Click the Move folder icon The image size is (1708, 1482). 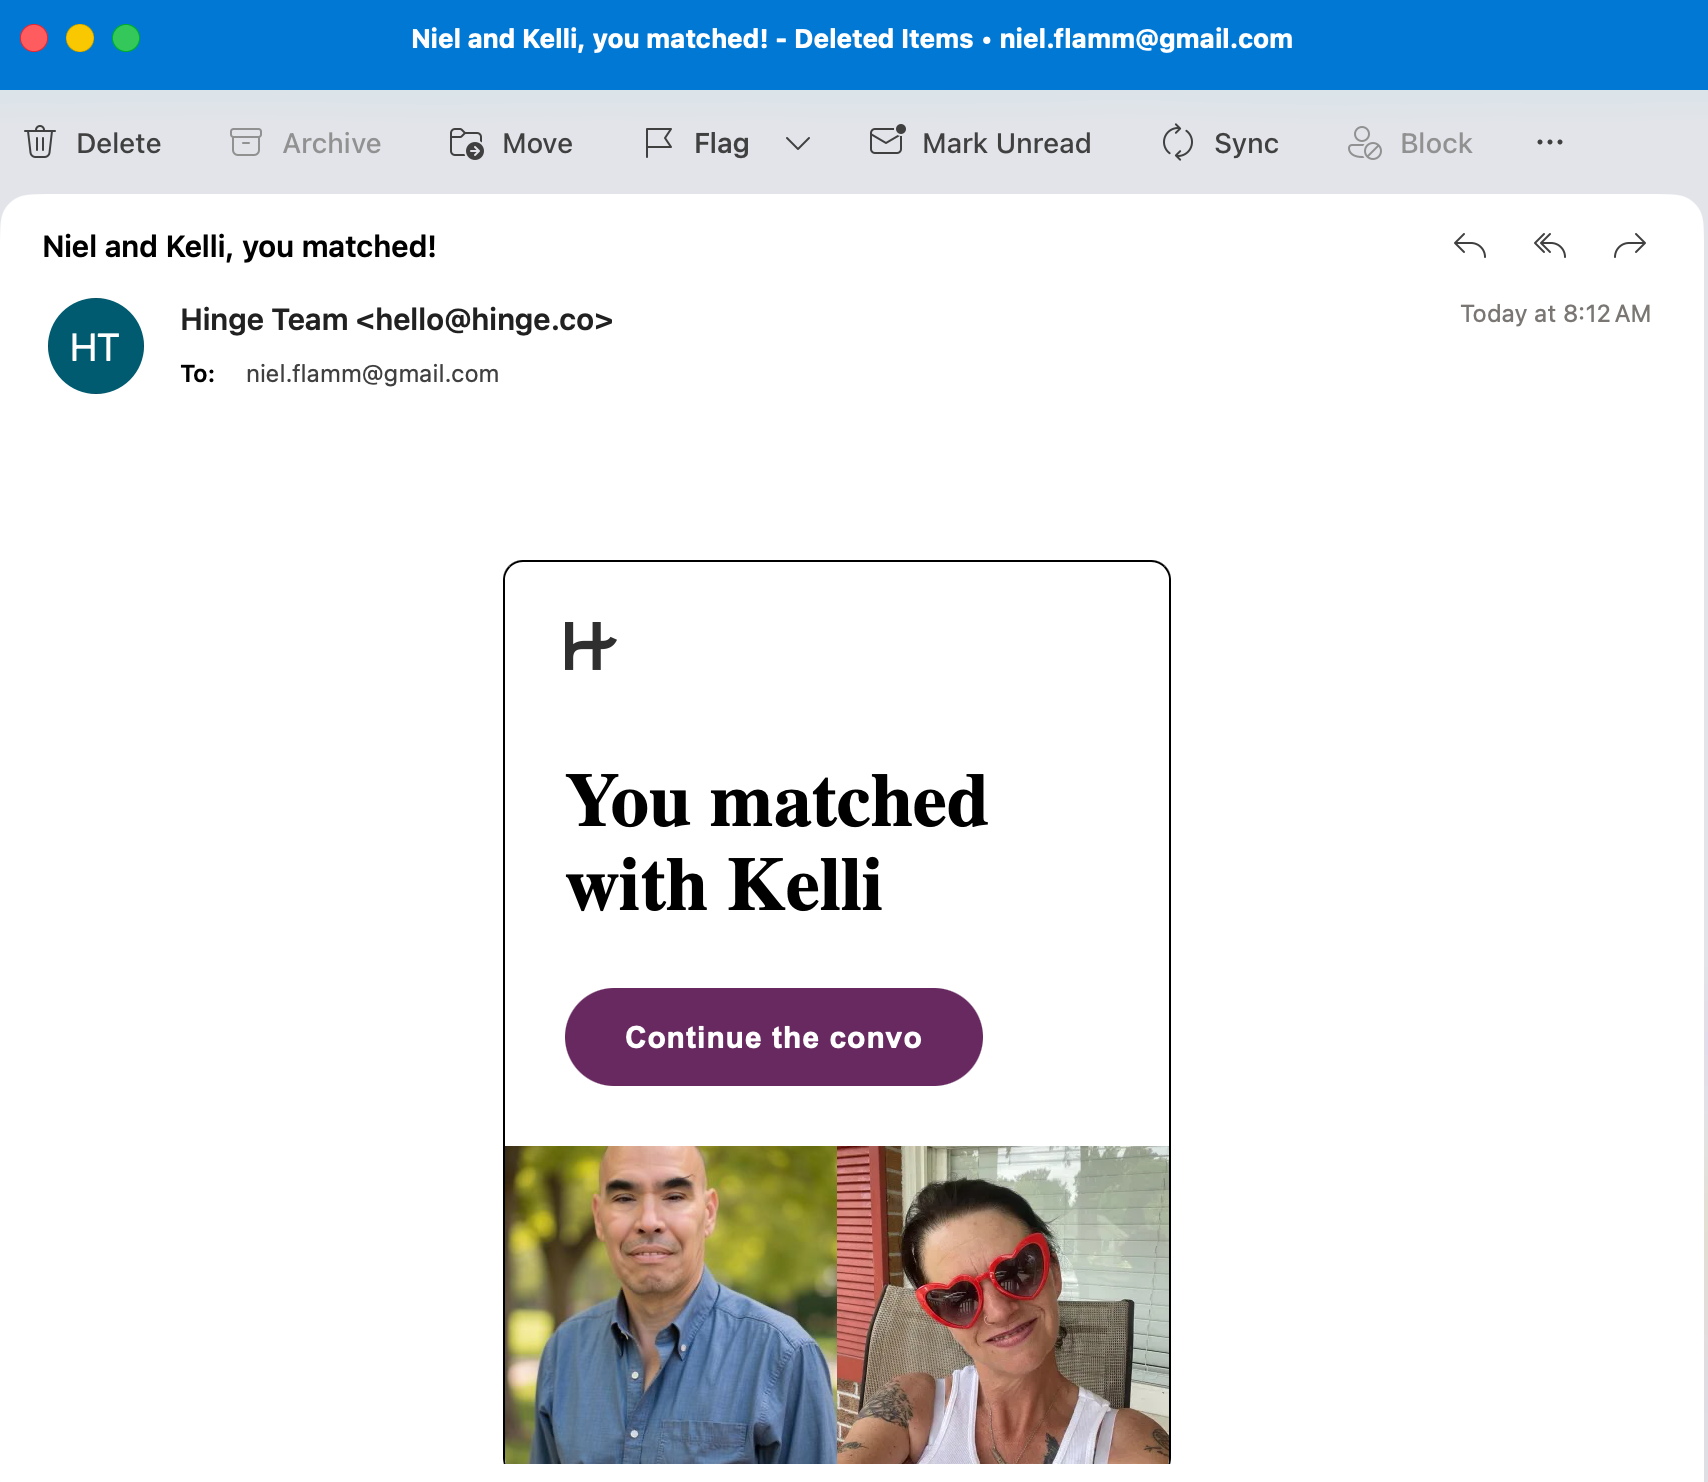click(x=466, y=143)
